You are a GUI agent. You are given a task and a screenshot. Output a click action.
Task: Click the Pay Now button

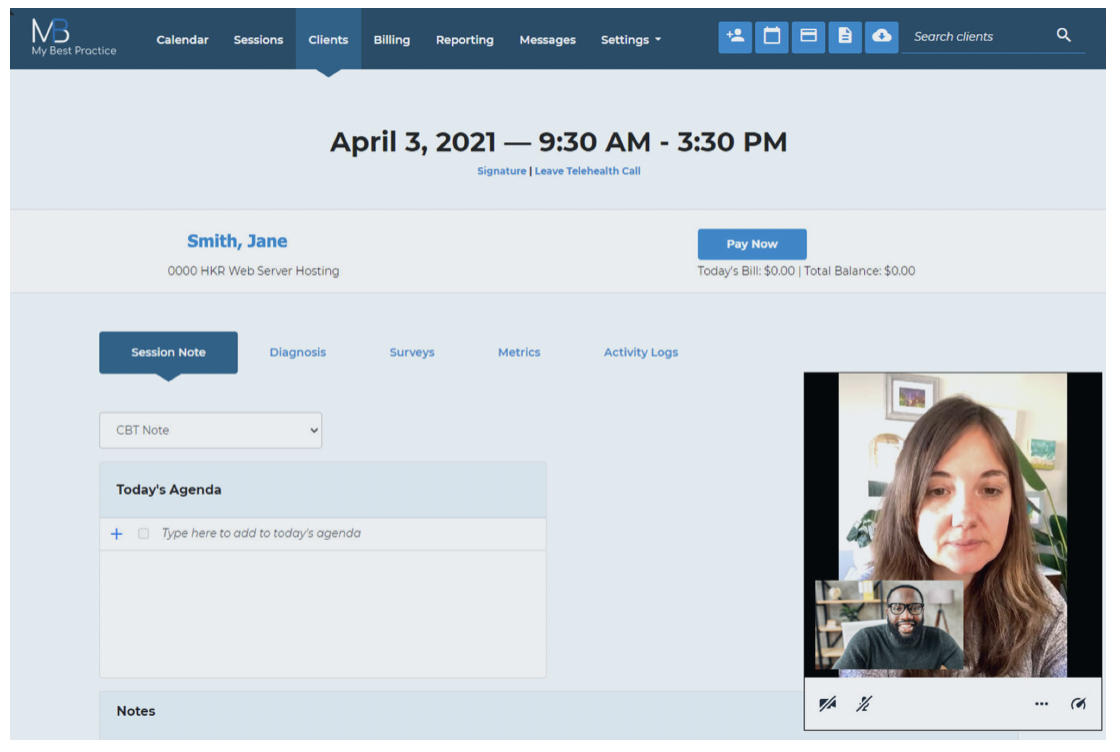pyautogui.click(x=751, y=244)
